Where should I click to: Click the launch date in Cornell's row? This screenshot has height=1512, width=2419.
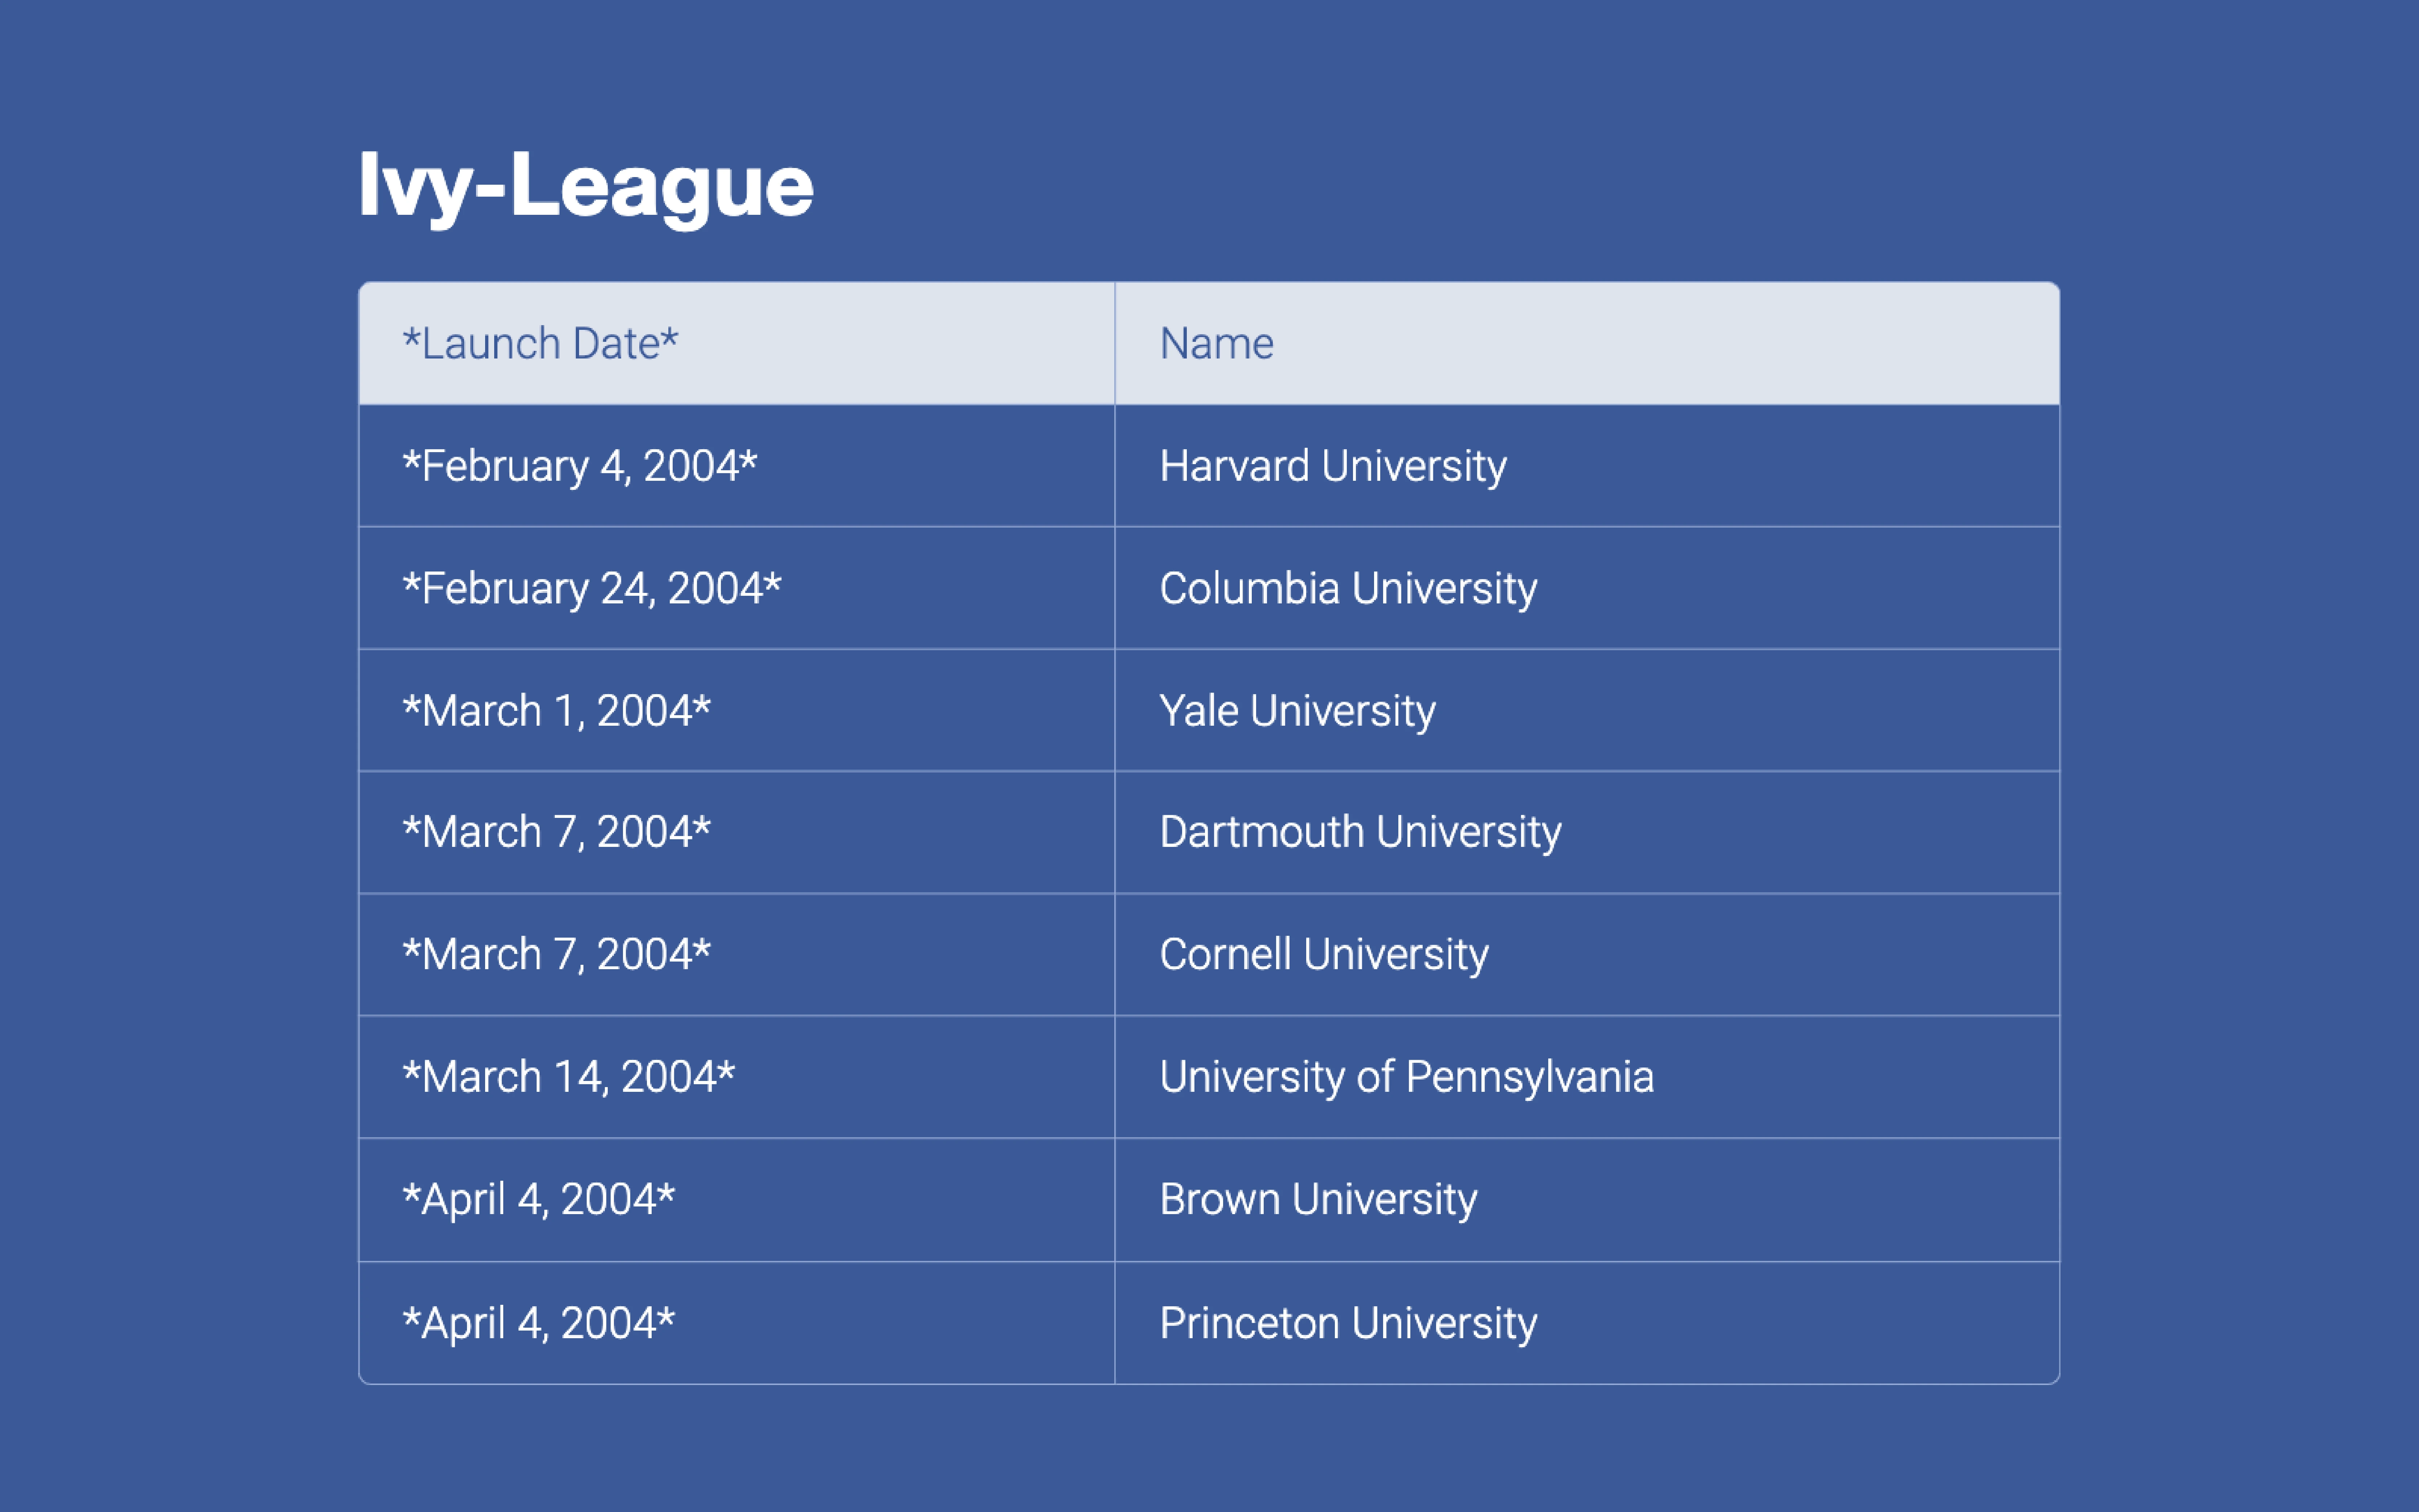pos(556,954)
